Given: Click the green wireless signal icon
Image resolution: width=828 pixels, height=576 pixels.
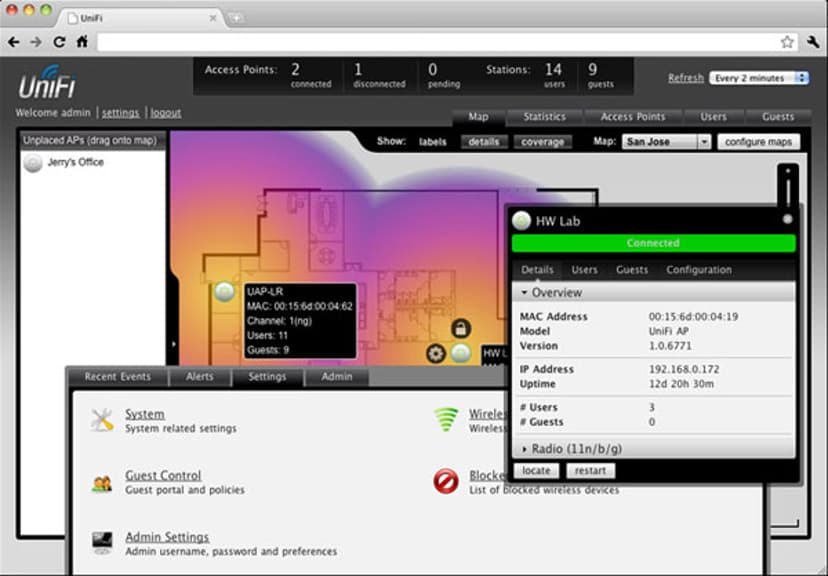Looking at the screenshot, I should 446,420.
